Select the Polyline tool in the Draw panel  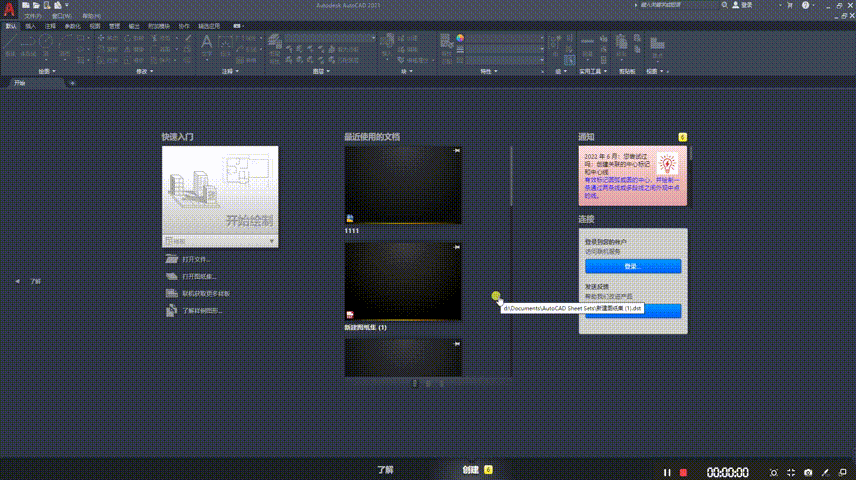point(28,46)
